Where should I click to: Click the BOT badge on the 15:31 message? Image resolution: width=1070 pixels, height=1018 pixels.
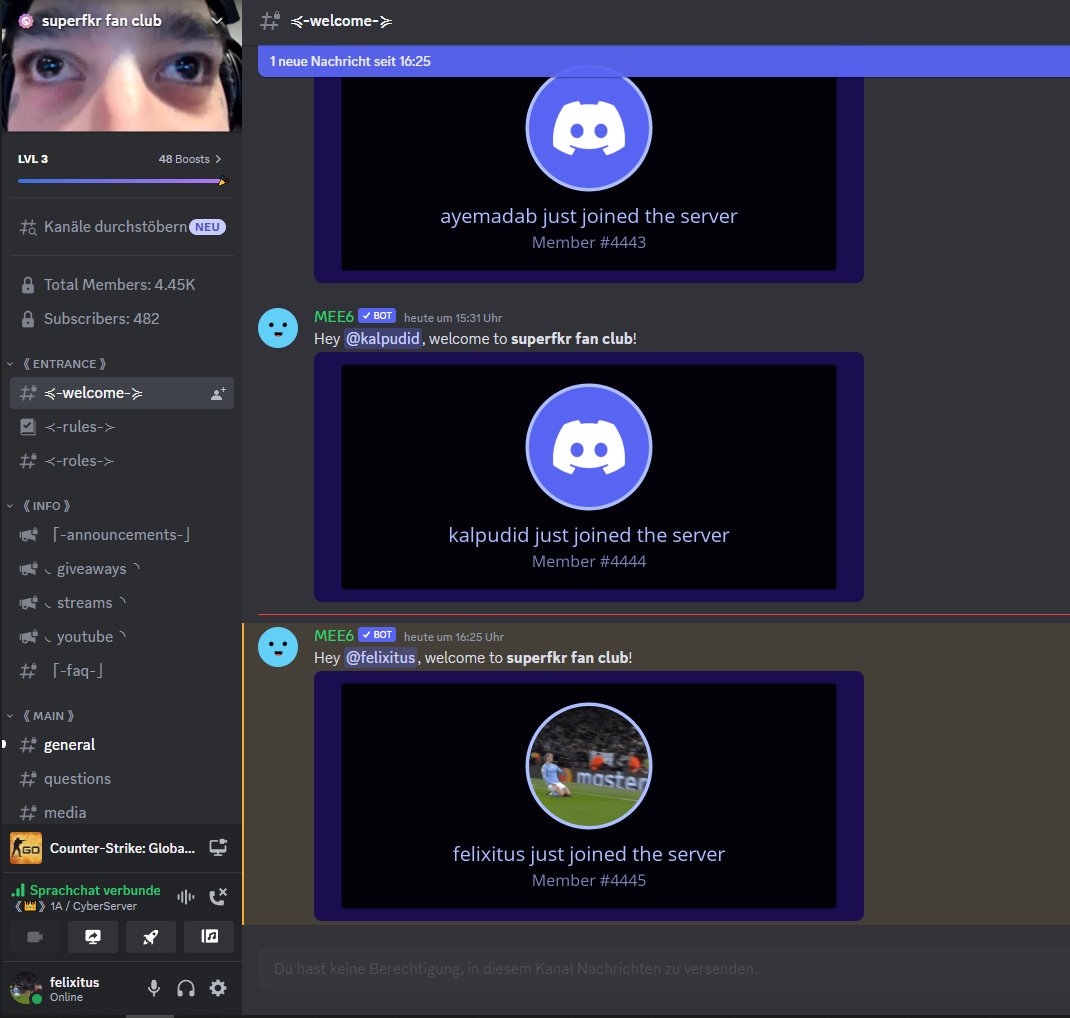(x=377, y=316)
